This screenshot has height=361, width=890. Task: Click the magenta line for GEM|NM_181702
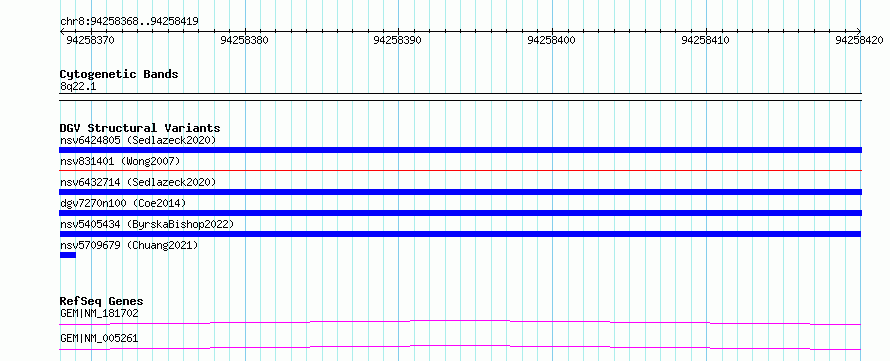tap(460, 322)
